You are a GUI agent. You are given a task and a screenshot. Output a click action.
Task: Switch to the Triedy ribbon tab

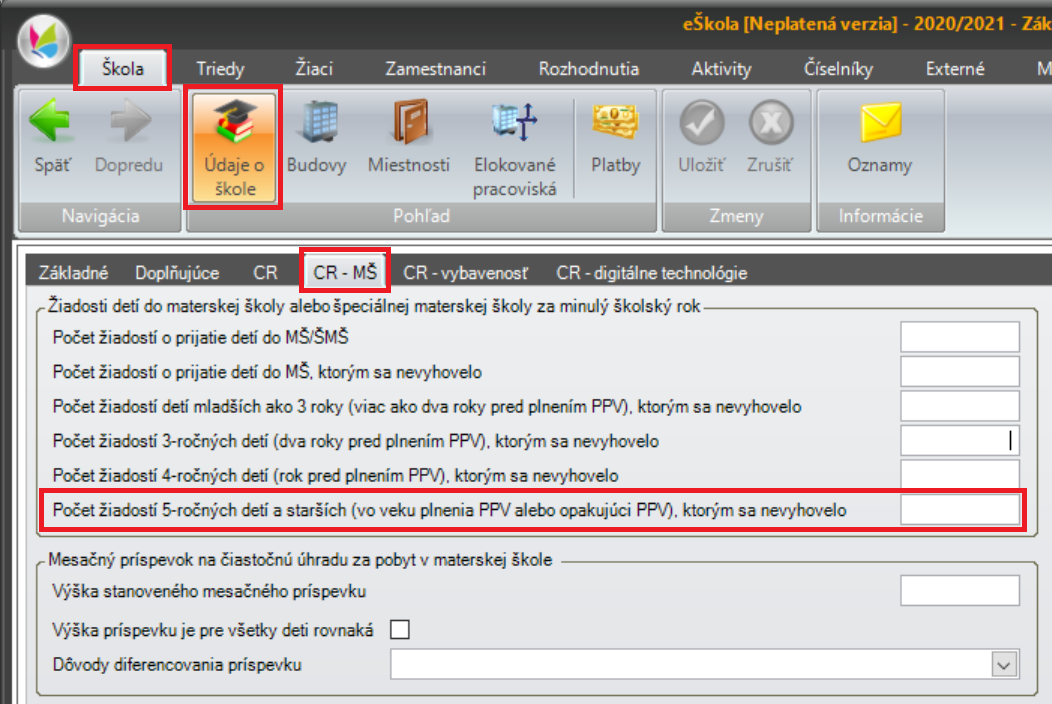coord(220,68)
